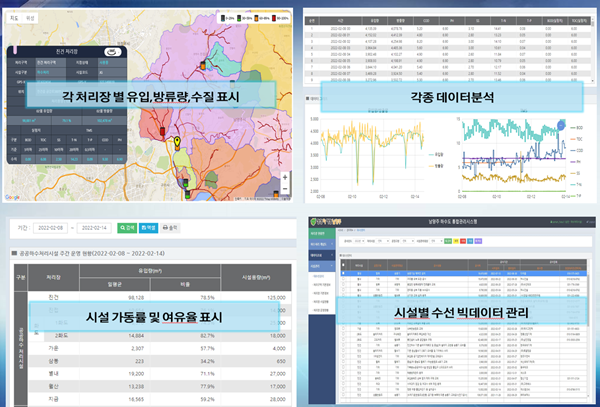This screenshot has width=600, height=407.
Task: Click the 가운 row name in the weekly table
Action: (x=54, y=348)
